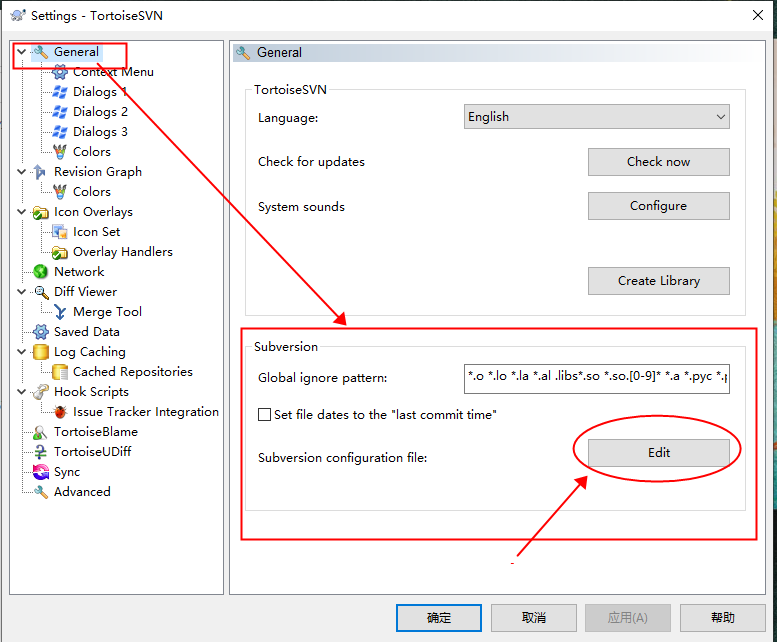Screen dimensions: 777x642
Task: Click the Merge Tool icon
Action: tap(59, 312)
